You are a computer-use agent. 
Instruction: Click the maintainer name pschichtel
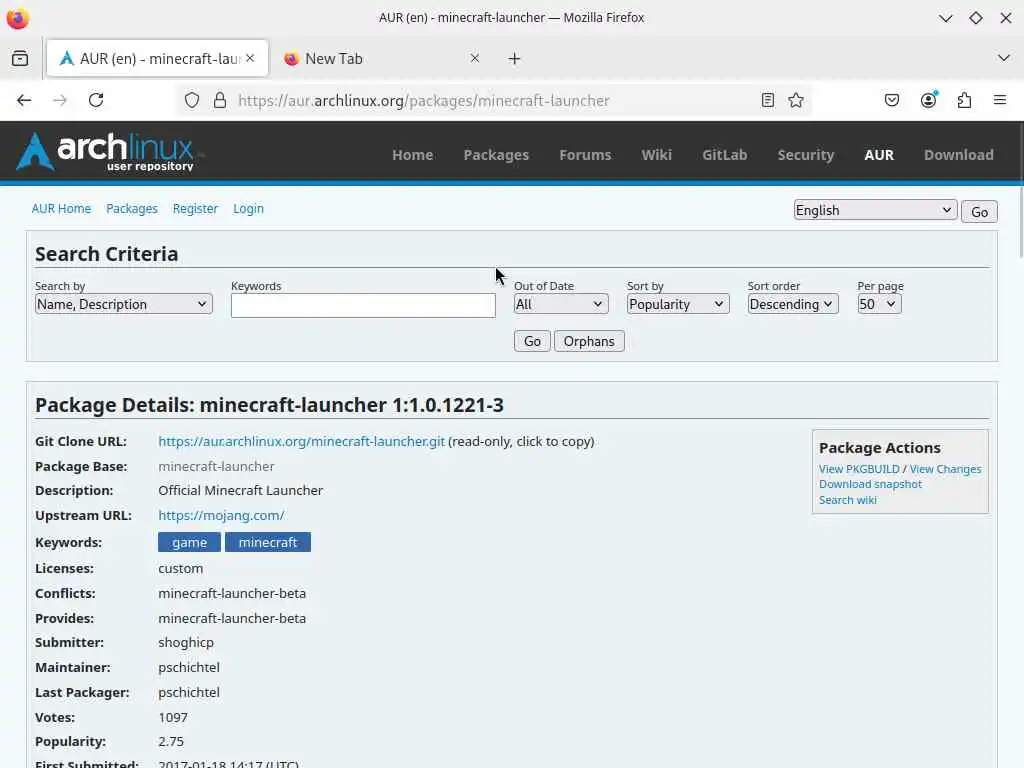pyautogui.click(x=189, y=667)
